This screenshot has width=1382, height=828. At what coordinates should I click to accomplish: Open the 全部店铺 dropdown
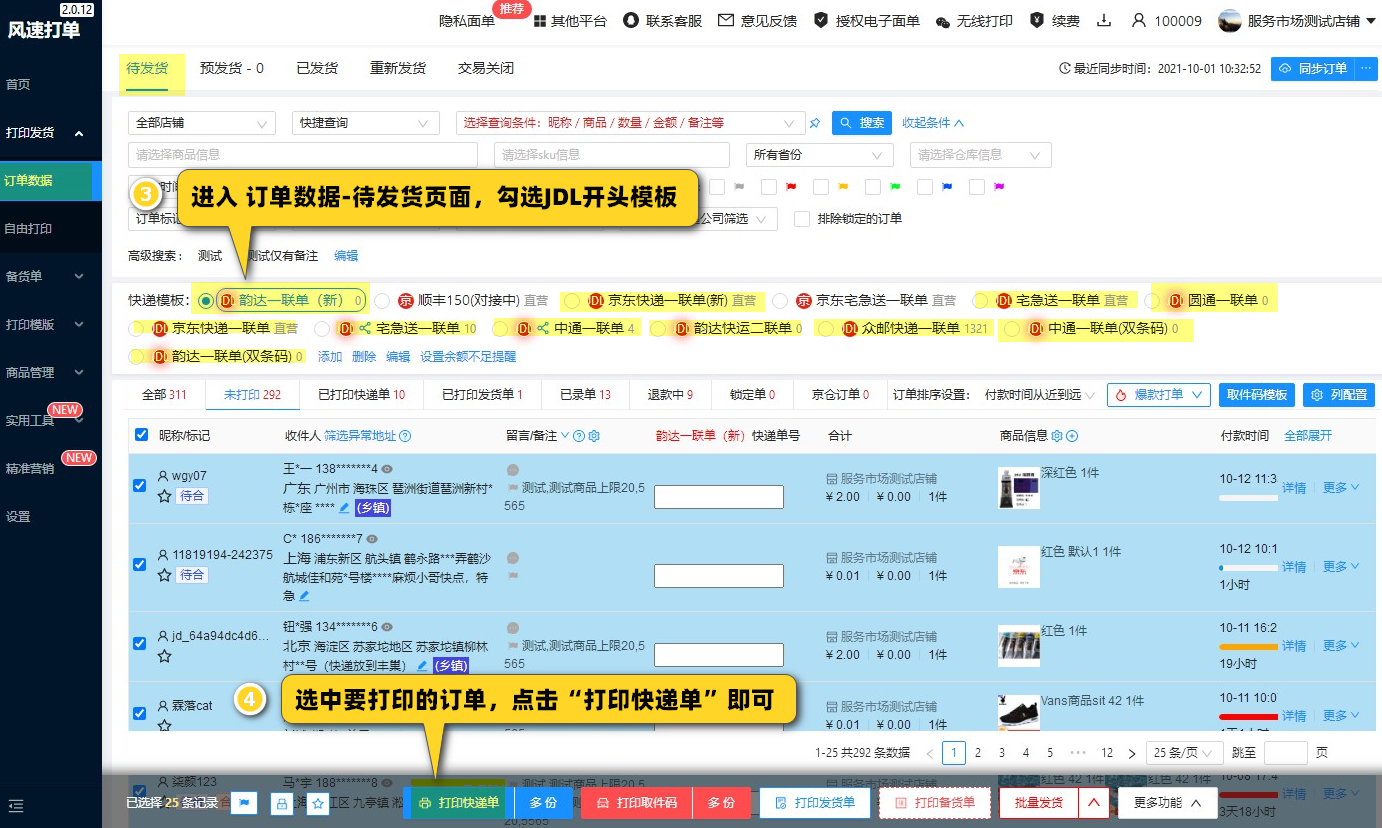pyautogui.click(x=201, y=123)
